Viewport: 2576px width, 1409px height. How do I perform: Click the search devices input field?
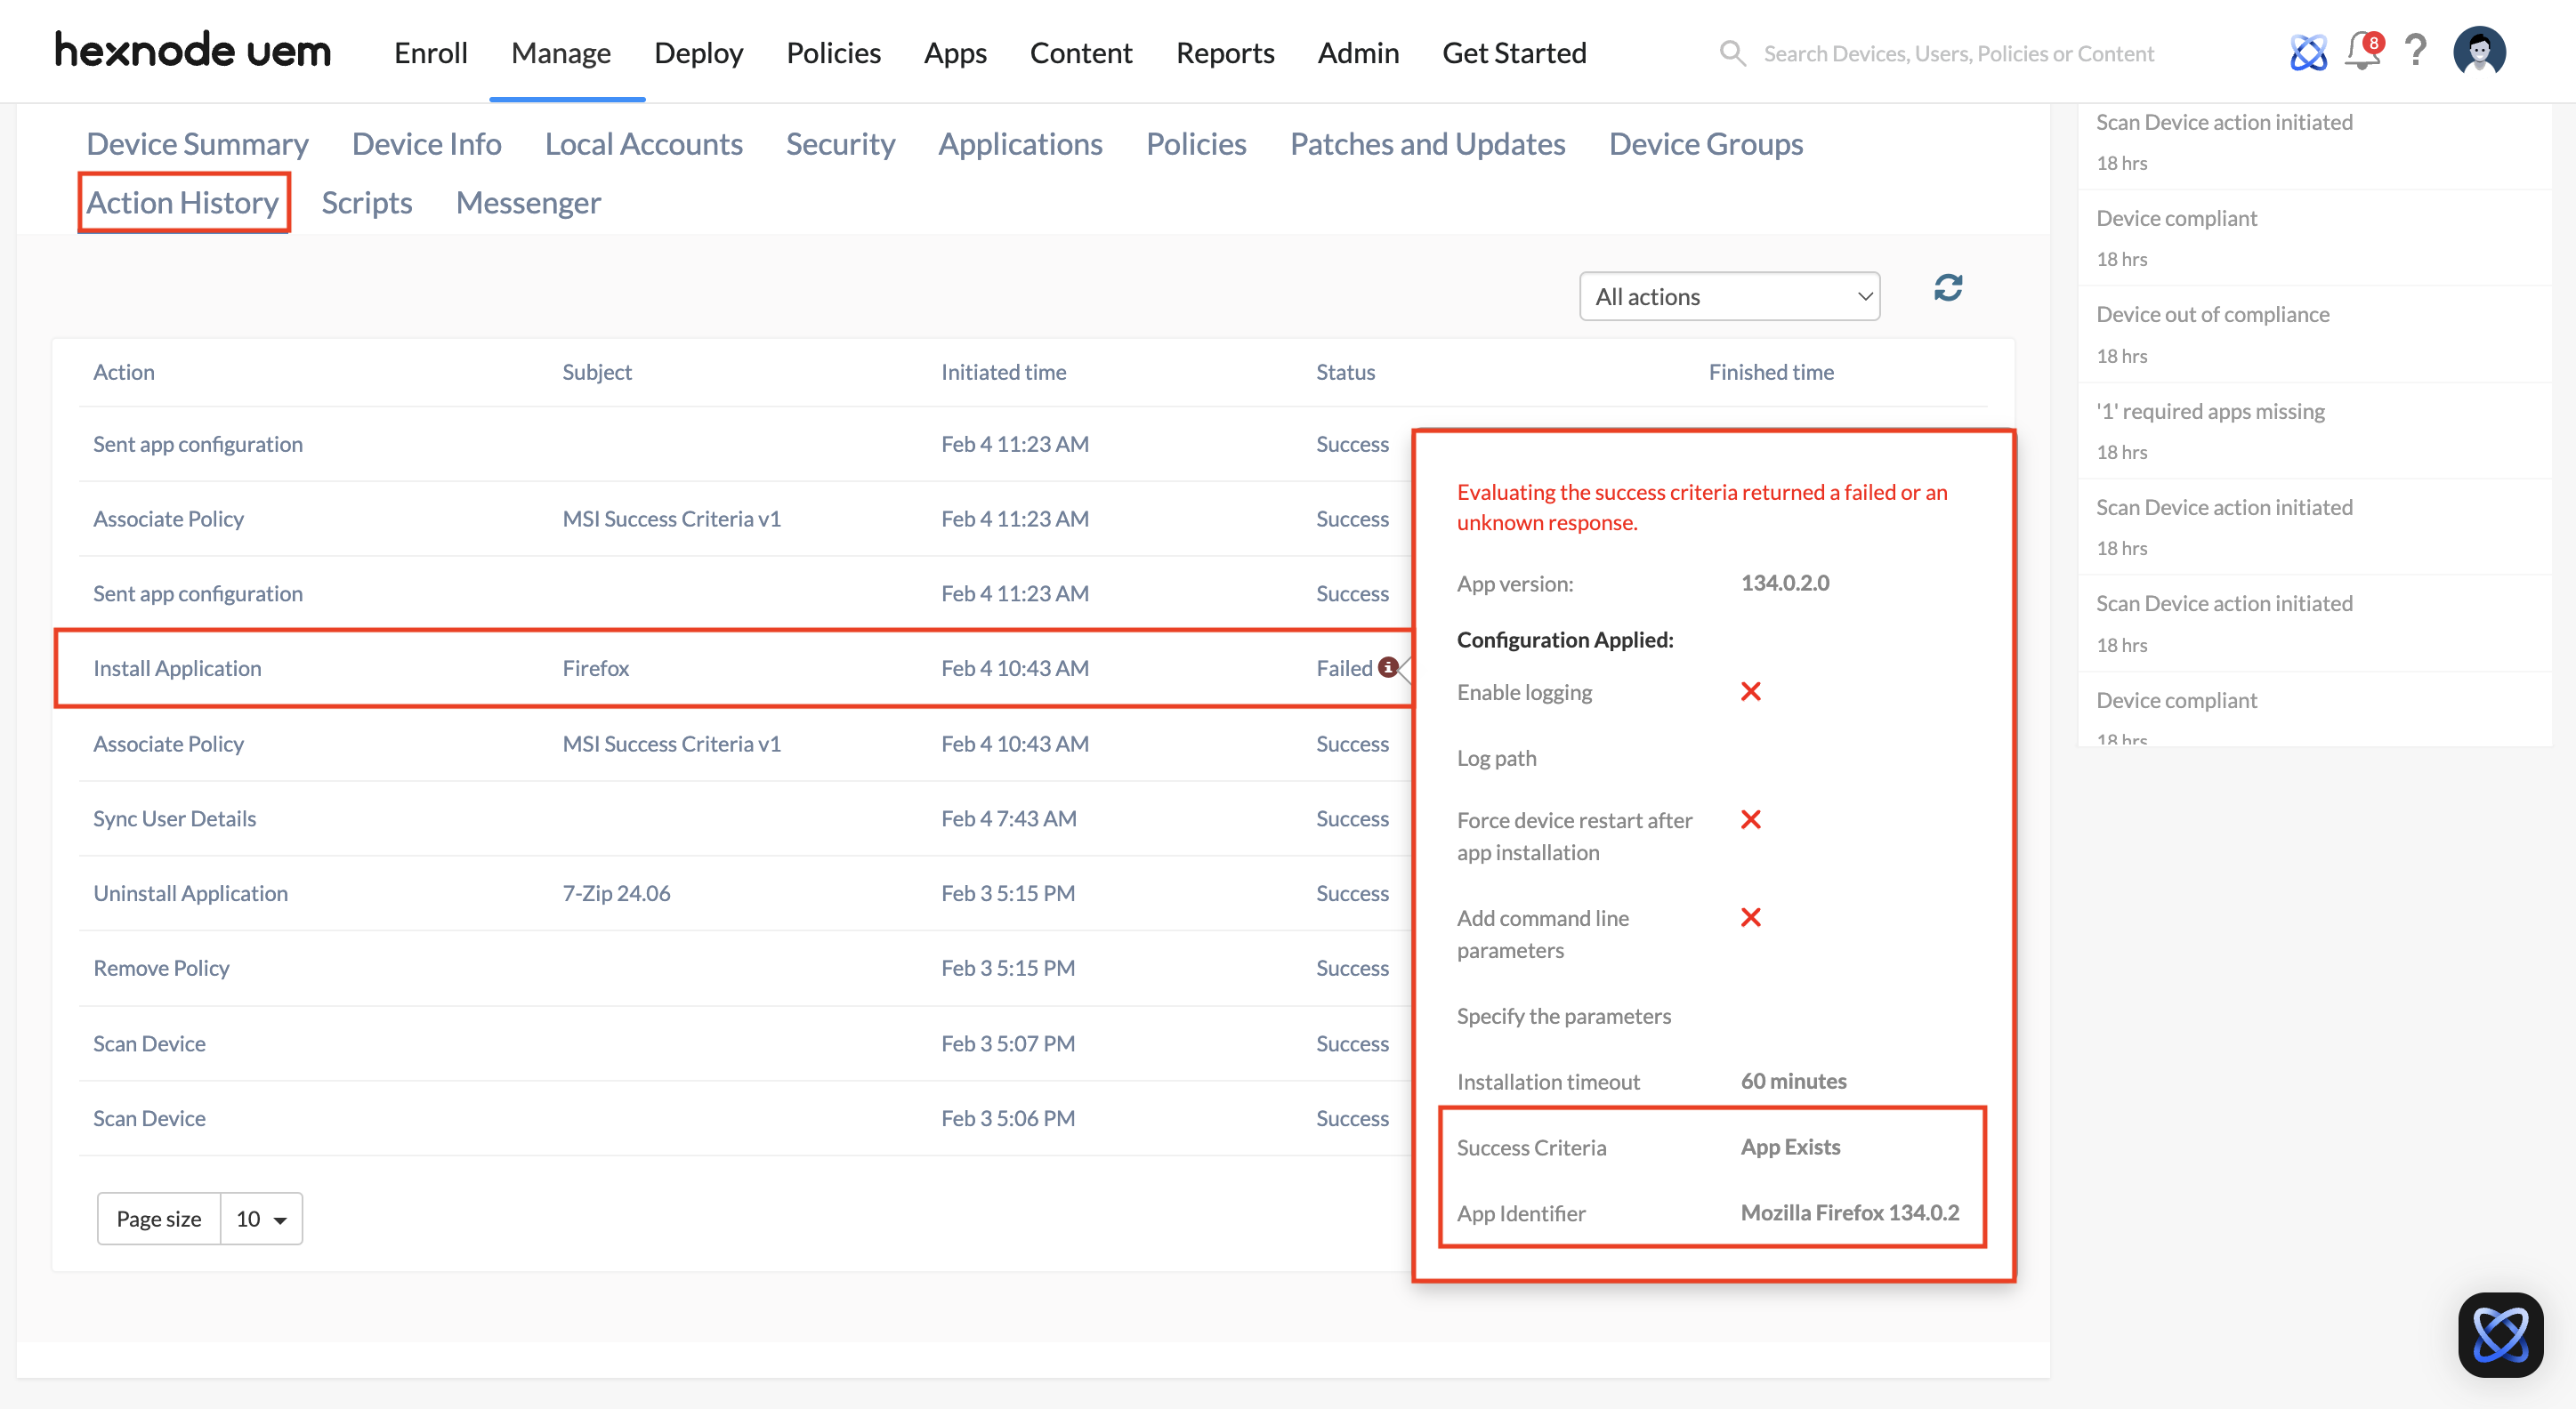1958,53
